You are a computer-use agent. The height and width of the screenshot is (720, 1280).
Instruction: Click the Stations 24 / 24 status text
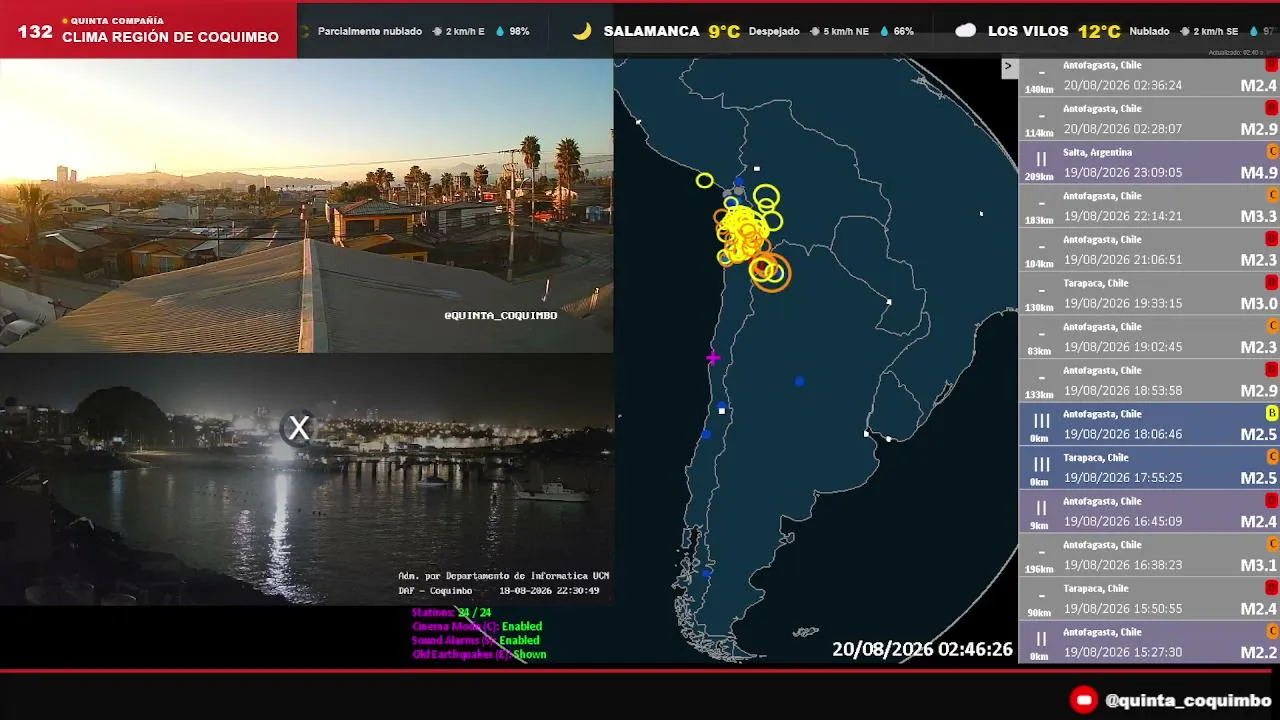pos(451,612)
